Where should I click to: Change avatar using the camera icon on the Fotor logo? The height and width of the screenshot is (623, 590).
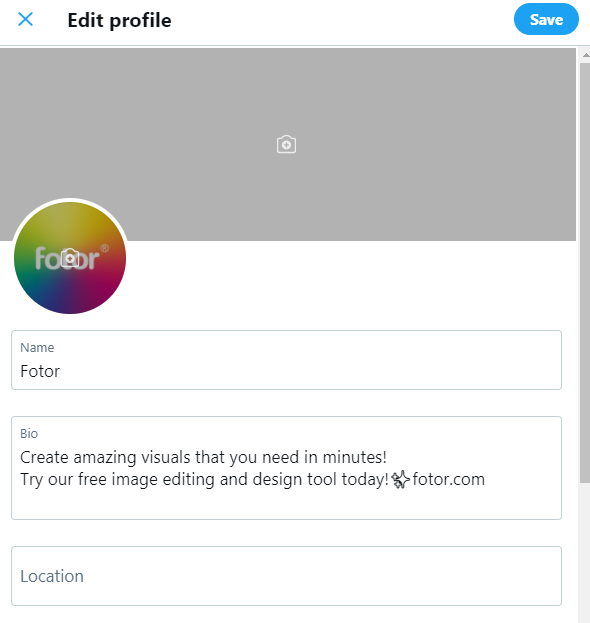coord(70,258)
